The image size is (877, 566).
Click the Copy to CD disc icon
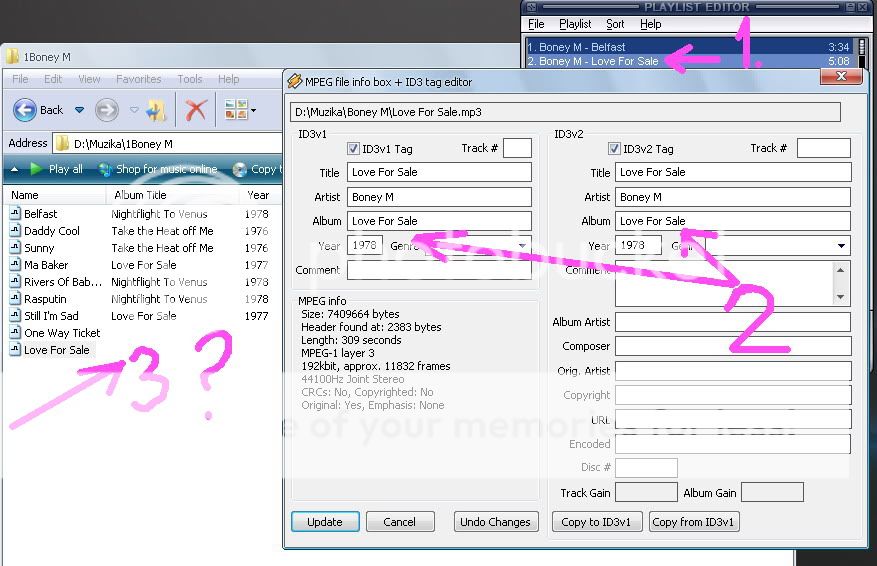pos(239,169)
